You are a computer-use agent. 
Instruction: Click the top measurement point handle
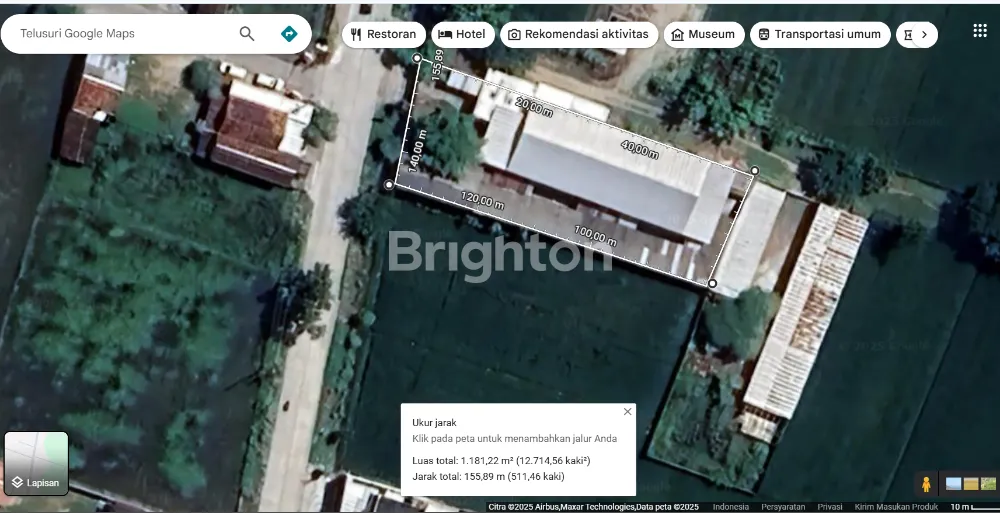417,58
